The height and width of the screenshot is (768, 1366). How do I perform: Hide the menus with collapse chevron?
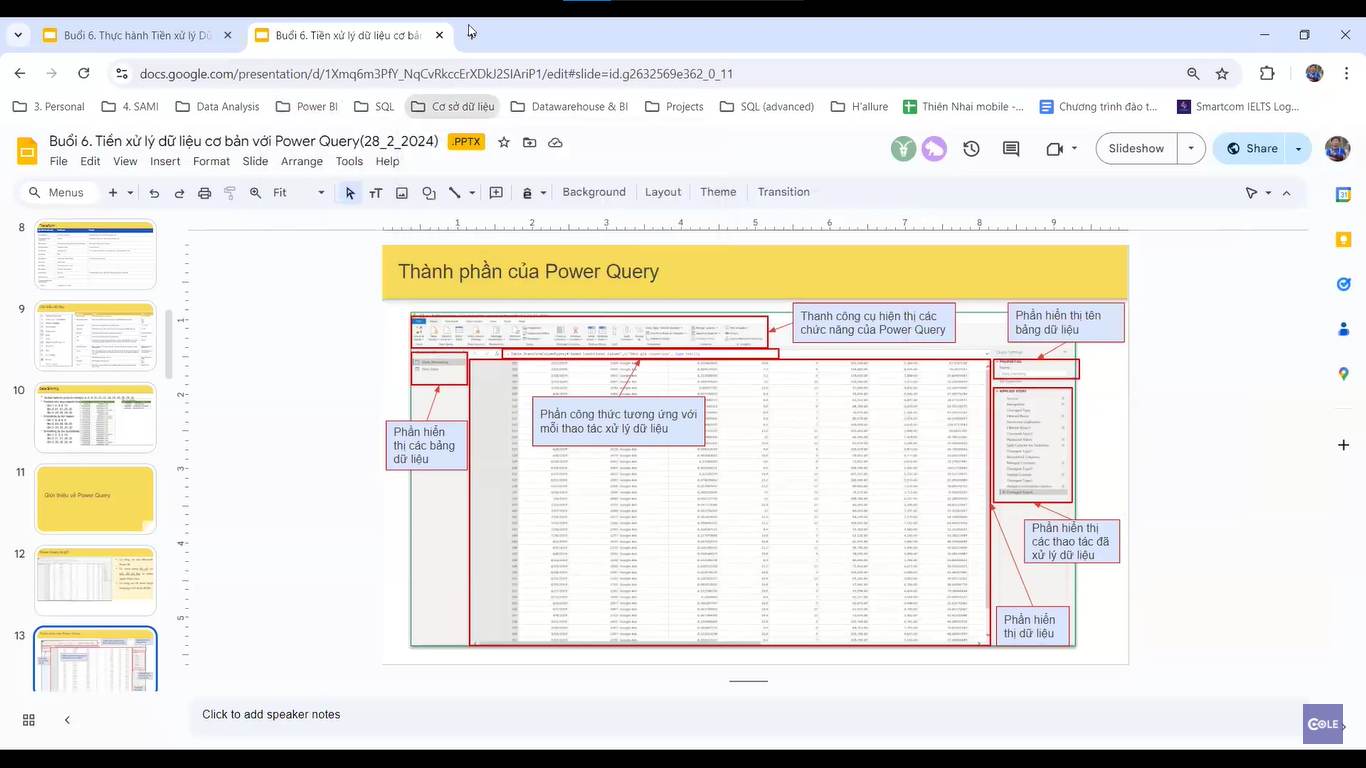[x=1286, y=193]
